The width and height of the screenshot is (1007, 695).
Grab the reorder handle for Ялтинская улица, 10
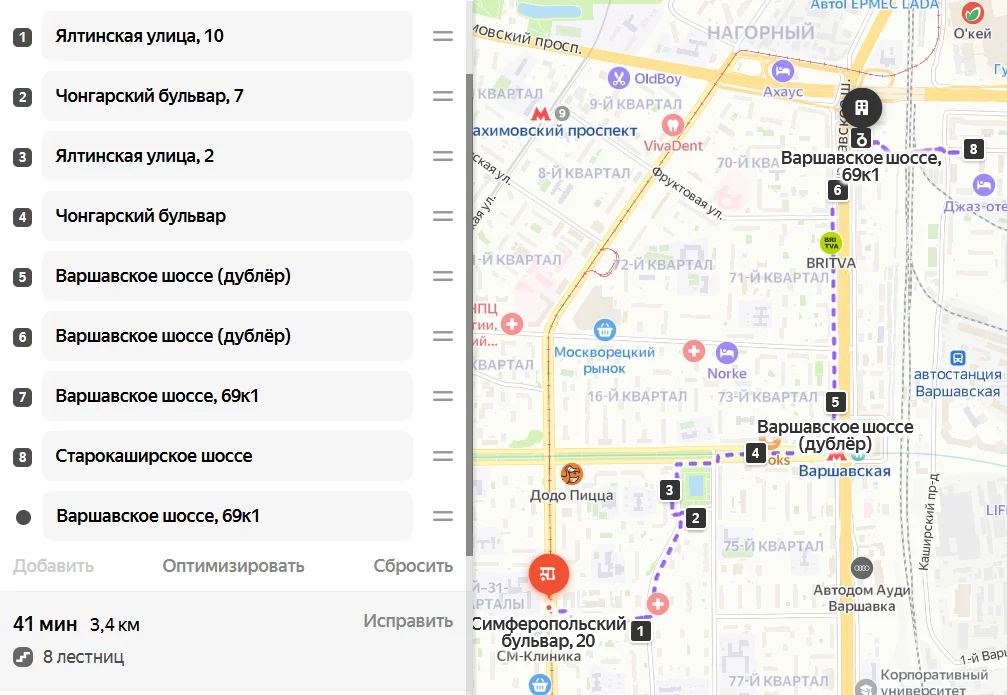pyautogui.click(x=442, y=37)
